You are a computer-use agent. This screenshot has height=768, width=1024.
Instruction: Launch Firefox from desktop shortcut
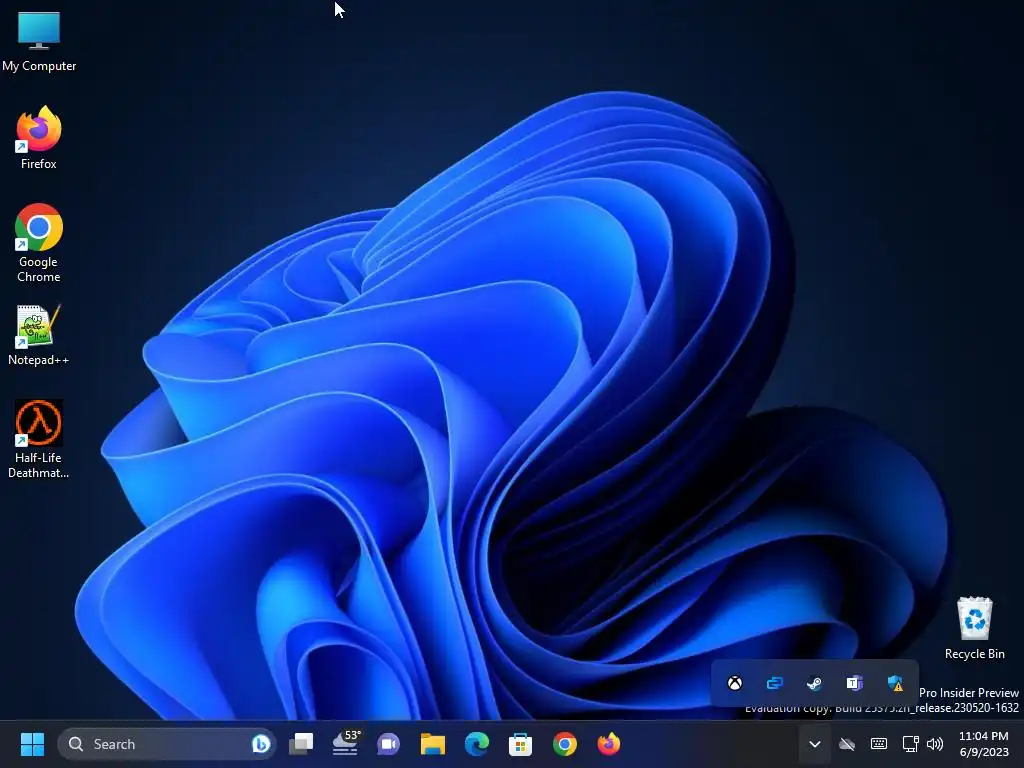pos(39,138)
